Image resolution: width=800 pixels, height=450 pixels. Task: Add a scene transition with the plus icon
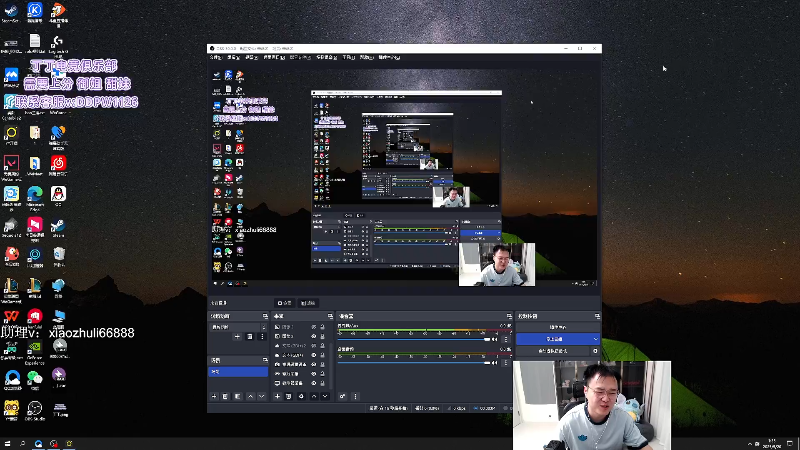click(237, 337)
